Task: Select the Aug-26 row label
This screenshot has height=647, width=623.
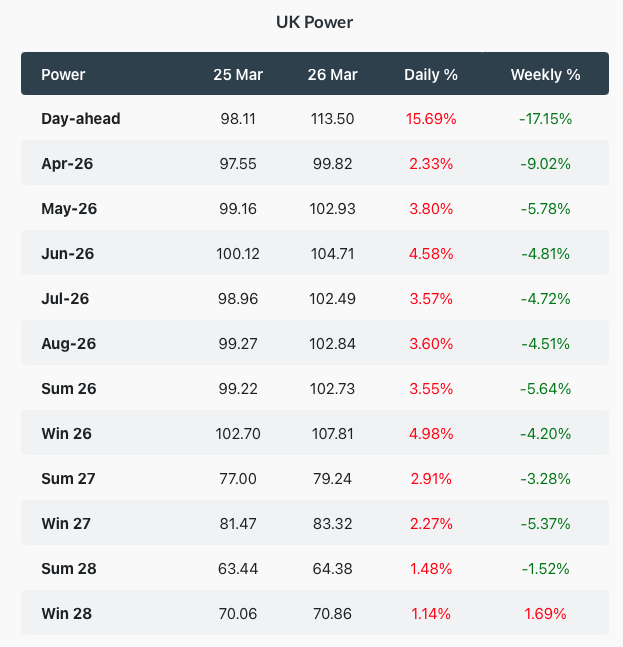Action: click(69, 344)
